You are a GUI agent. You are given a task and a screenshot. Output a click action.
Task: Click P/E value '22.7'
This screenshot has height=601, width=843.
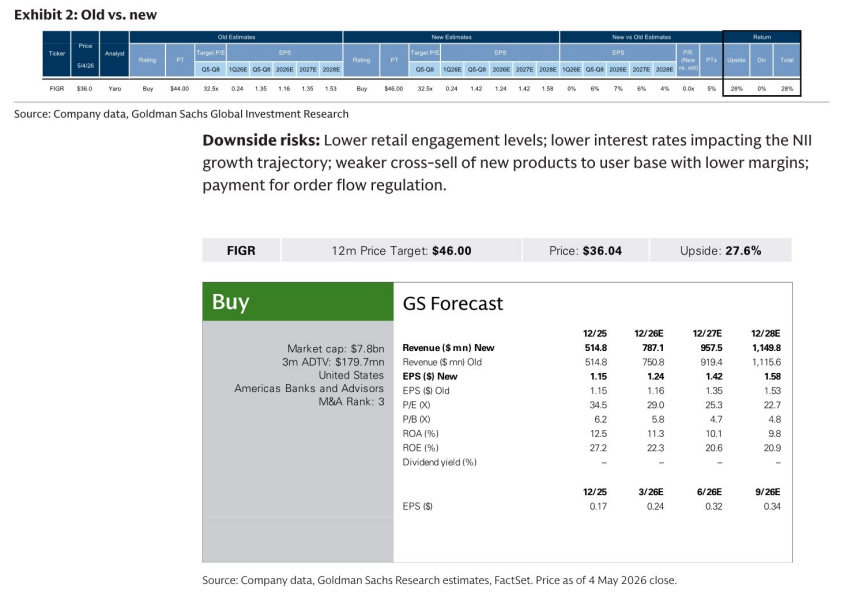click(x=772, y=405)
